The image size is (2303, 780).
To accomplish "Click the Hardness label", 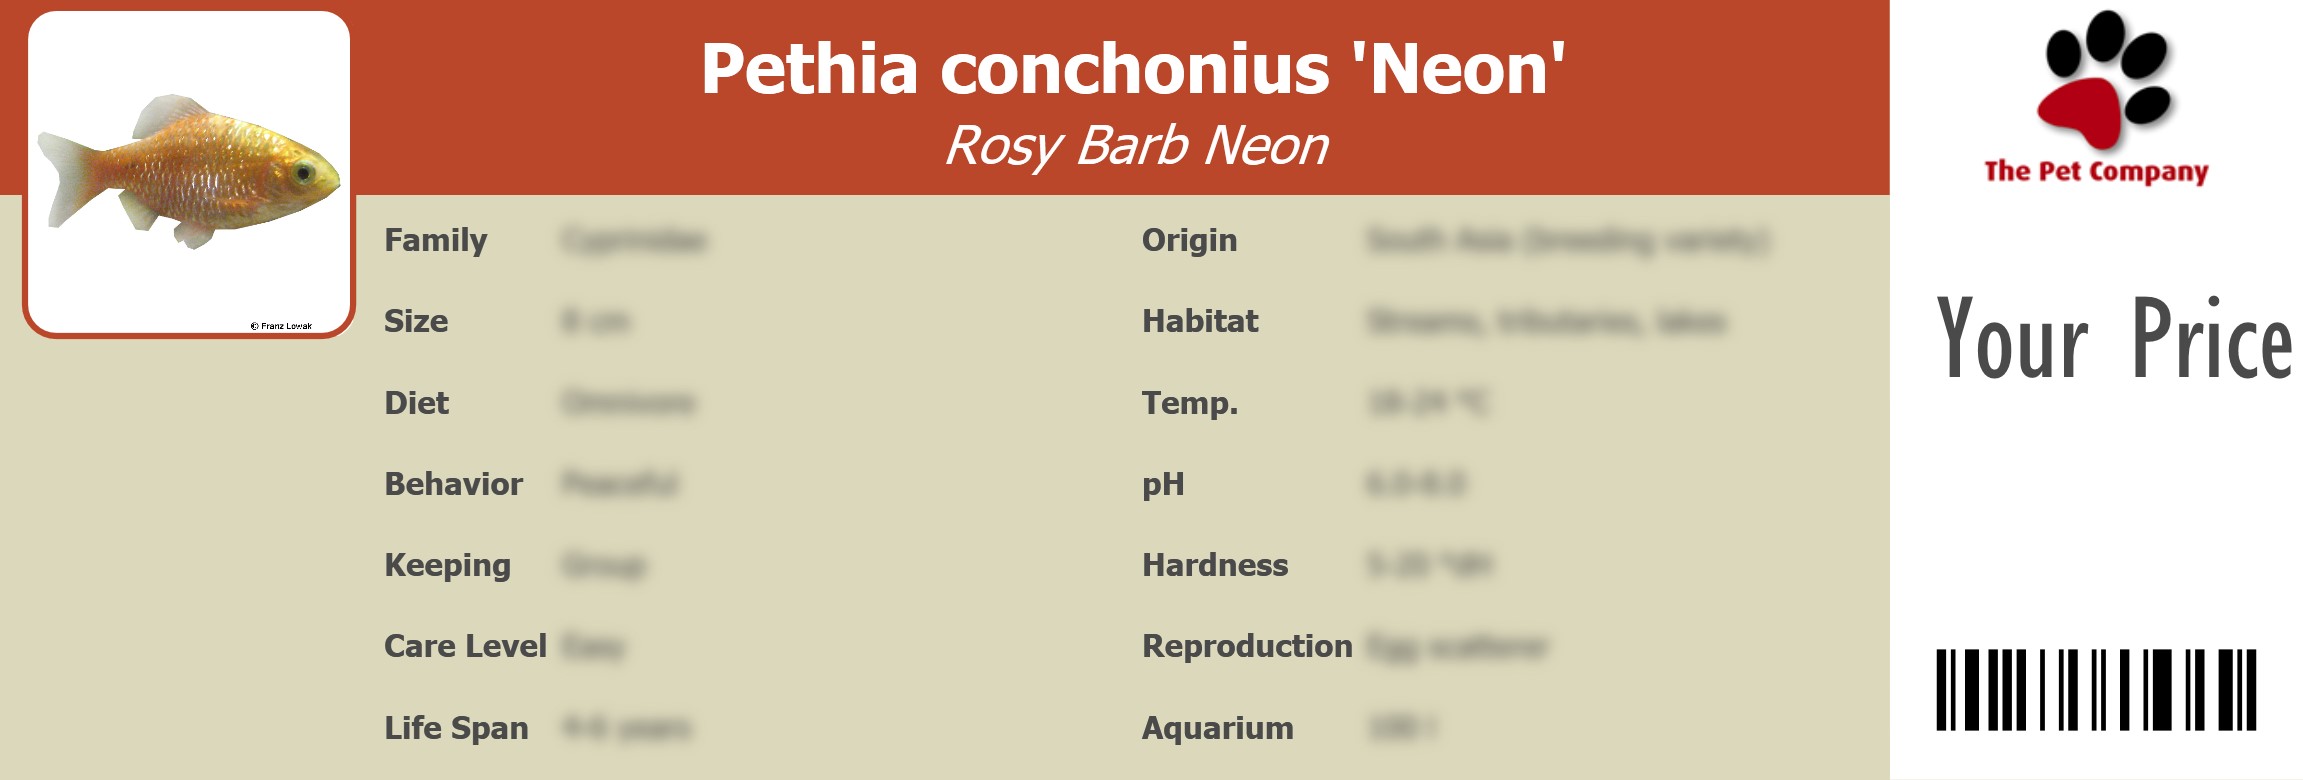I will coord(1215,565).
